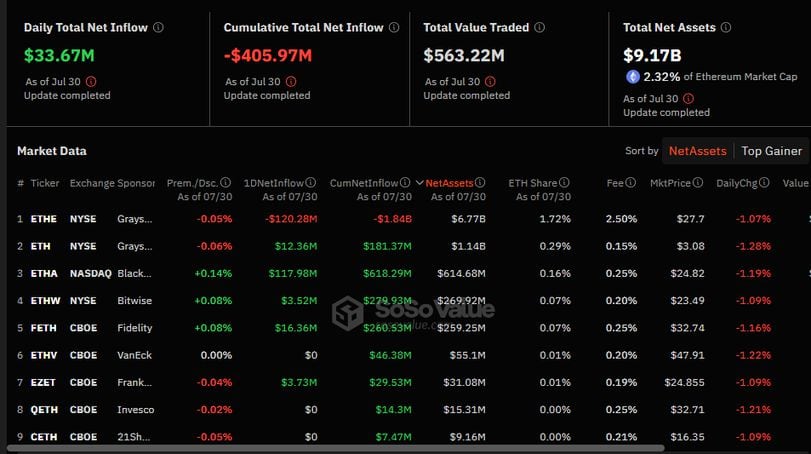The height and width of the screenshot is (454, 811).
Task: Click the Bitwise sponsor cell
Action: click(134, 300)
